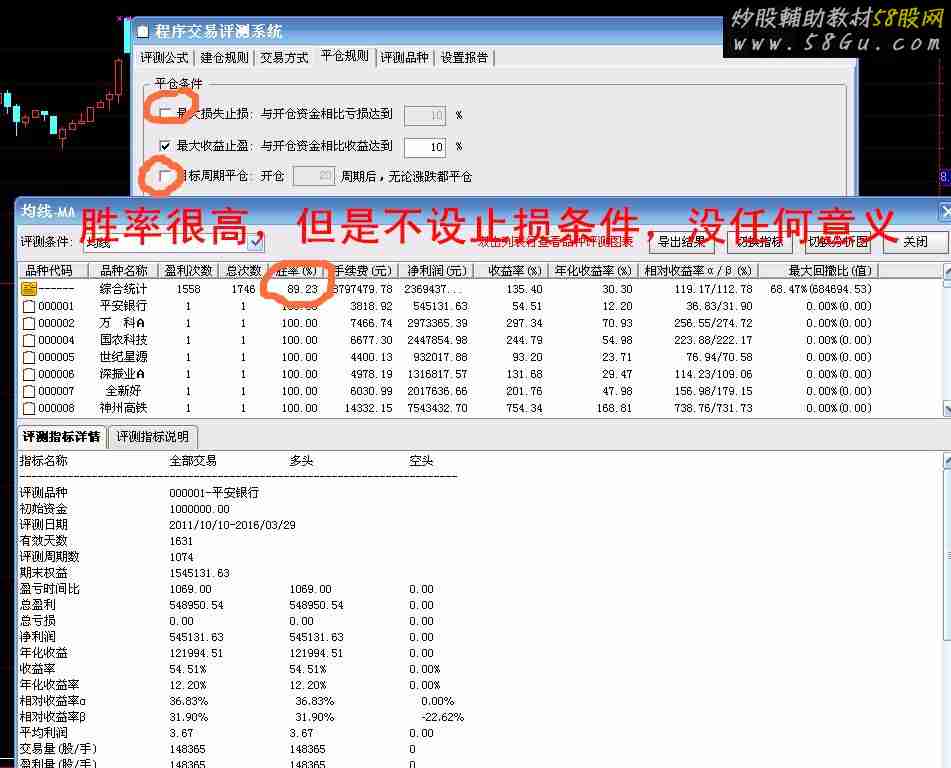
Task: Click the 1000000.00 初始资金 value
Action: click(200, 509)
